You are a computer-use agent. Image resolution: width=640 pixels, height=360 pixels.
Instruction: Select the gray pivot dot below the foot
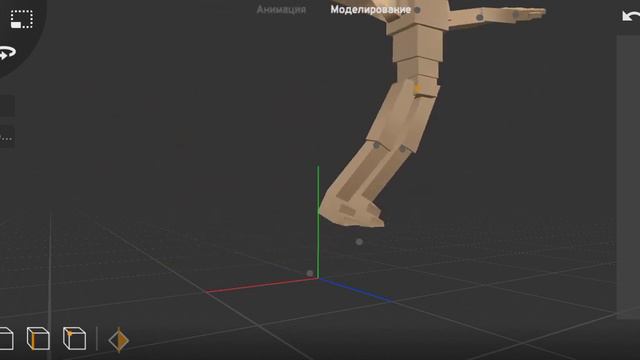click(359, 242)
